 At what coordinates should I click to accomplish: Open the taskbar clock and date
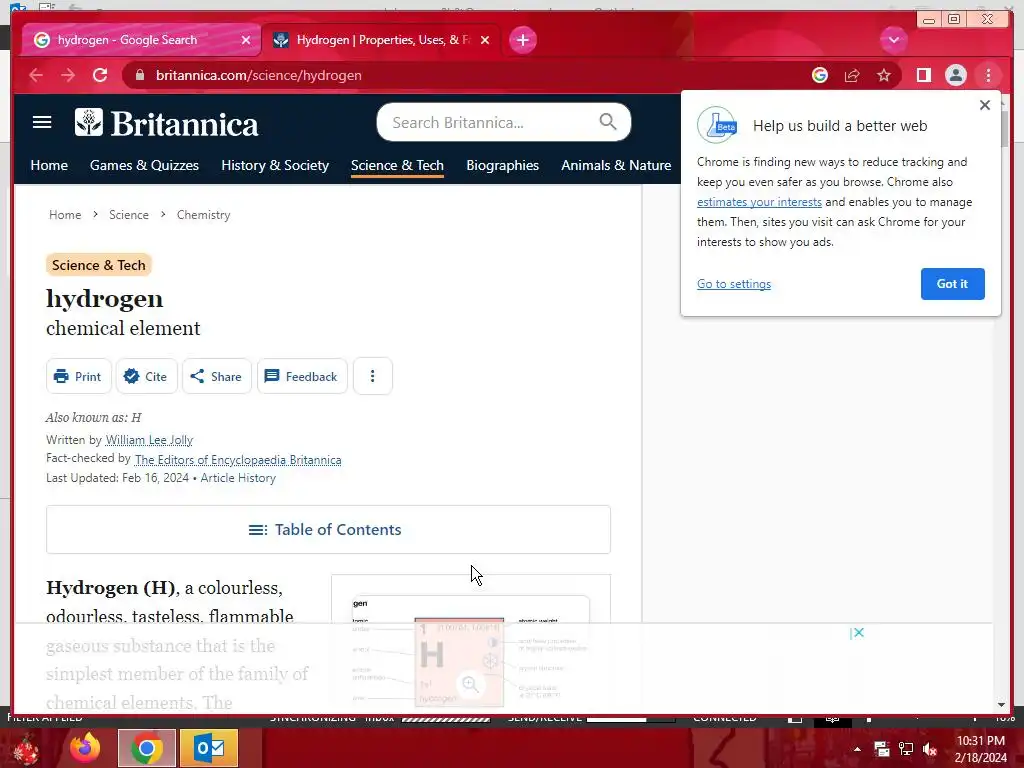(x=981, y=749)
